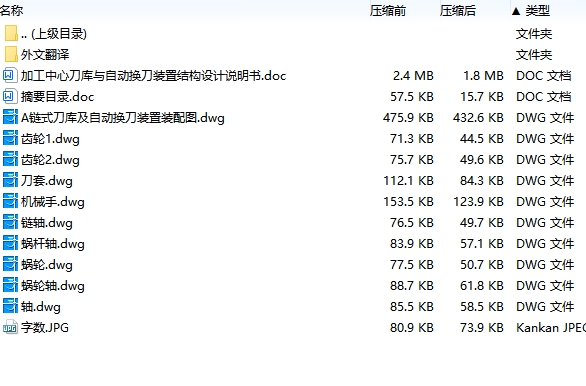
Task: Click the 1.8 MB compressed size value
Action: point(483,75)
